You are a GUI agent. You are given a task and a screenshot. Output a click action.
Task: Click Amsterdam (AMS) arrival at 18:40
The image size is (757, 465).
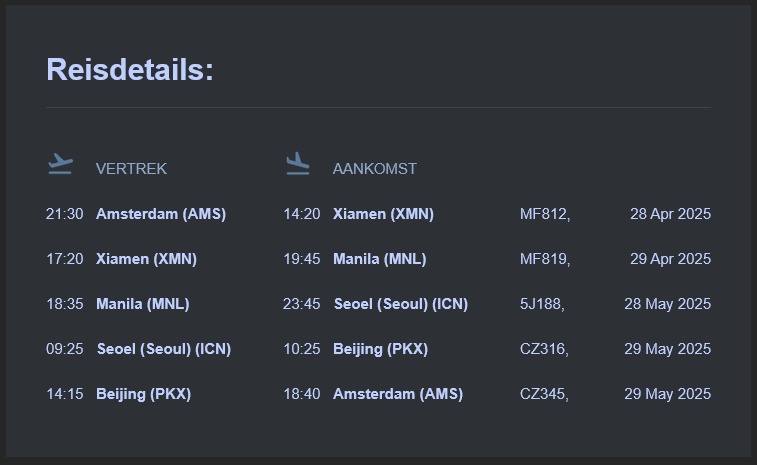click(398, 394)
